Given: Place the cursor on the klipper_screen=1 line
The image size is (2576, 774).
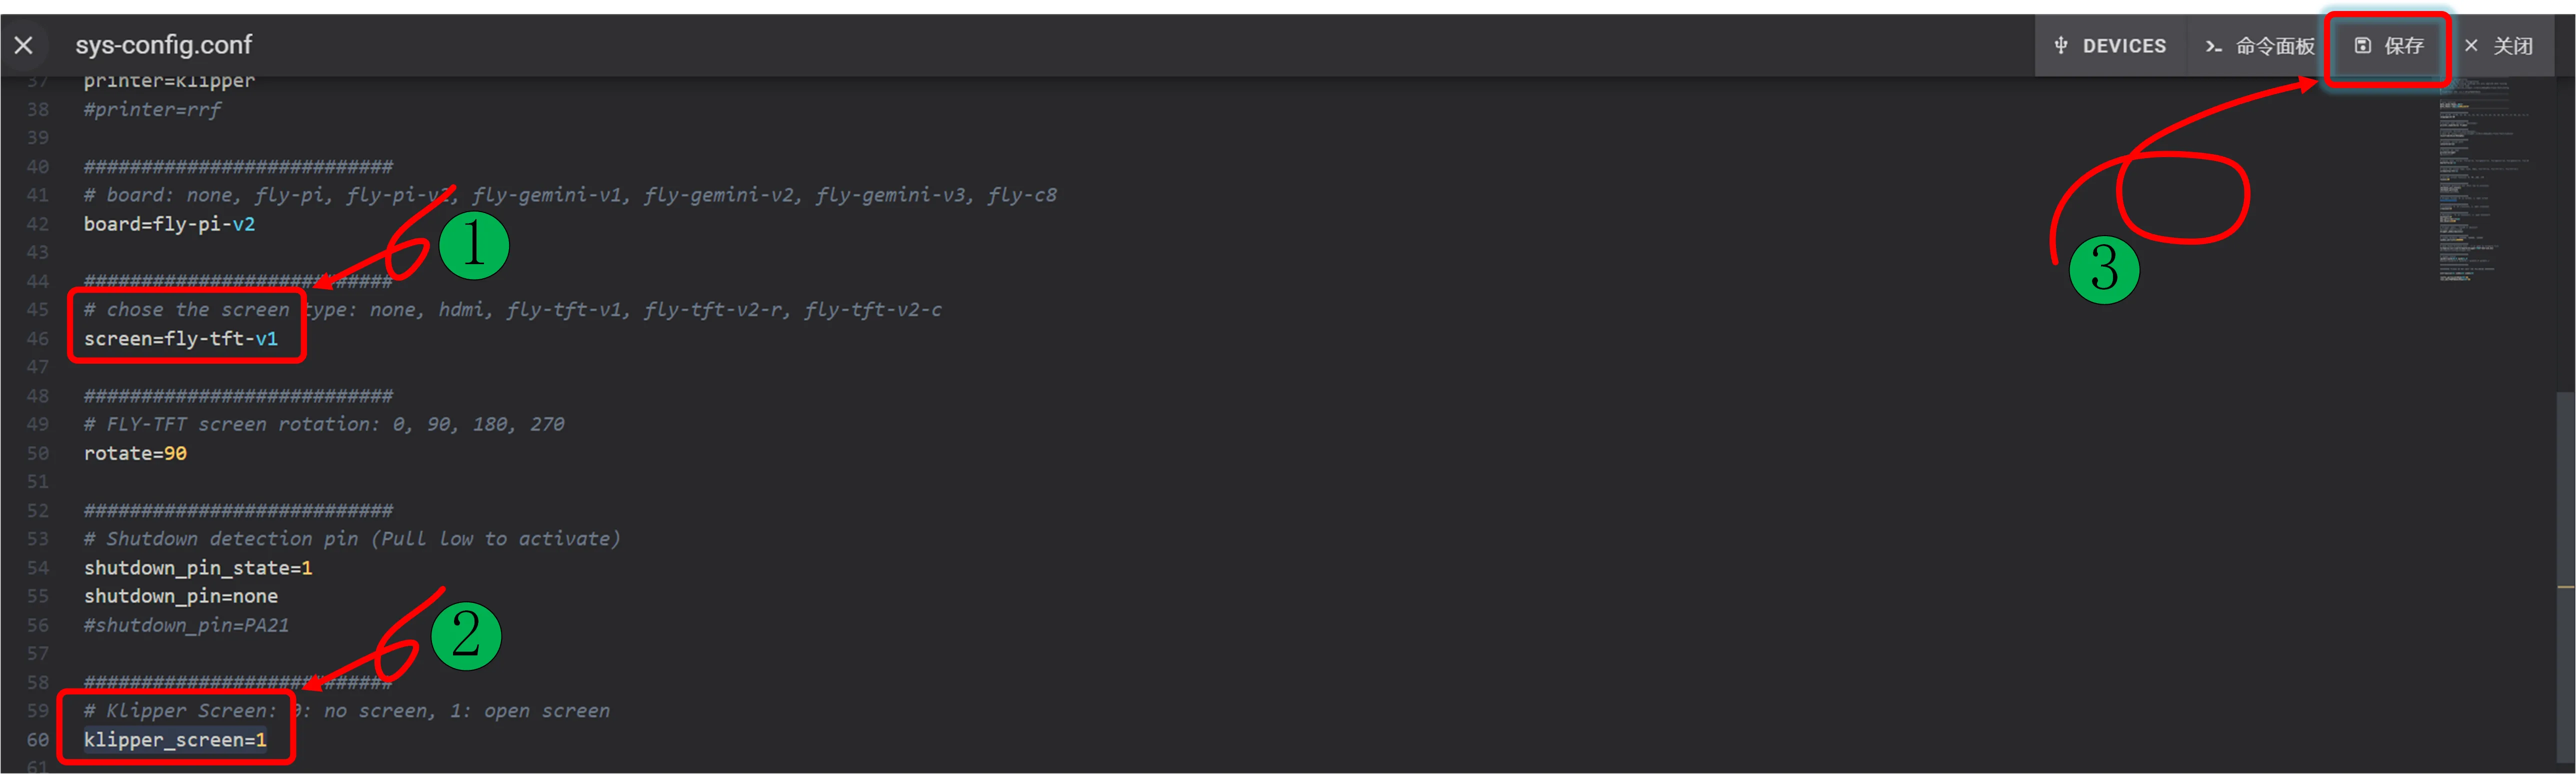Looking at the screenshot, I should pyautogui.click(x=175, y=740).
